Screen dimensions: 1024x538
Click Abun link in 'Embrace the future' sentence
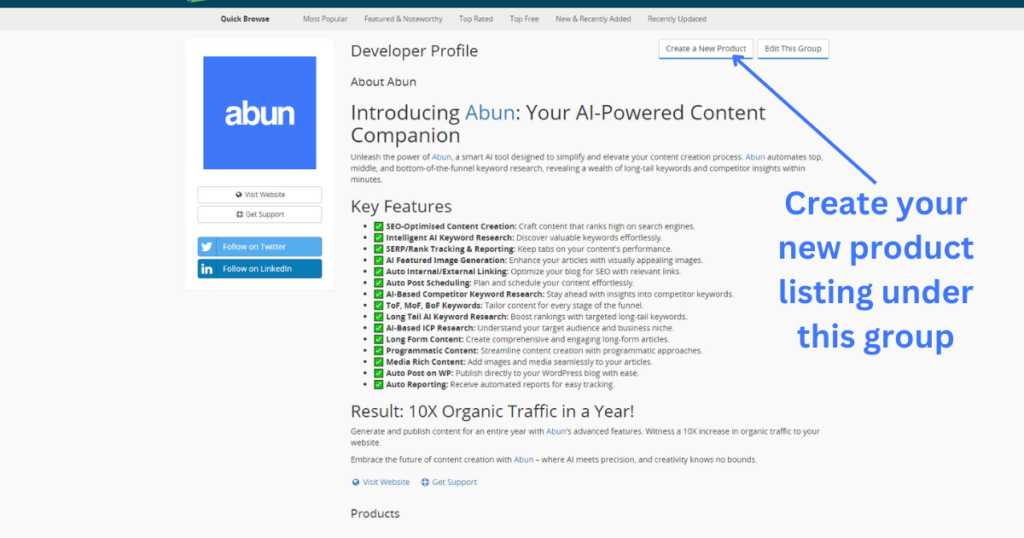[x=523, y=460]
